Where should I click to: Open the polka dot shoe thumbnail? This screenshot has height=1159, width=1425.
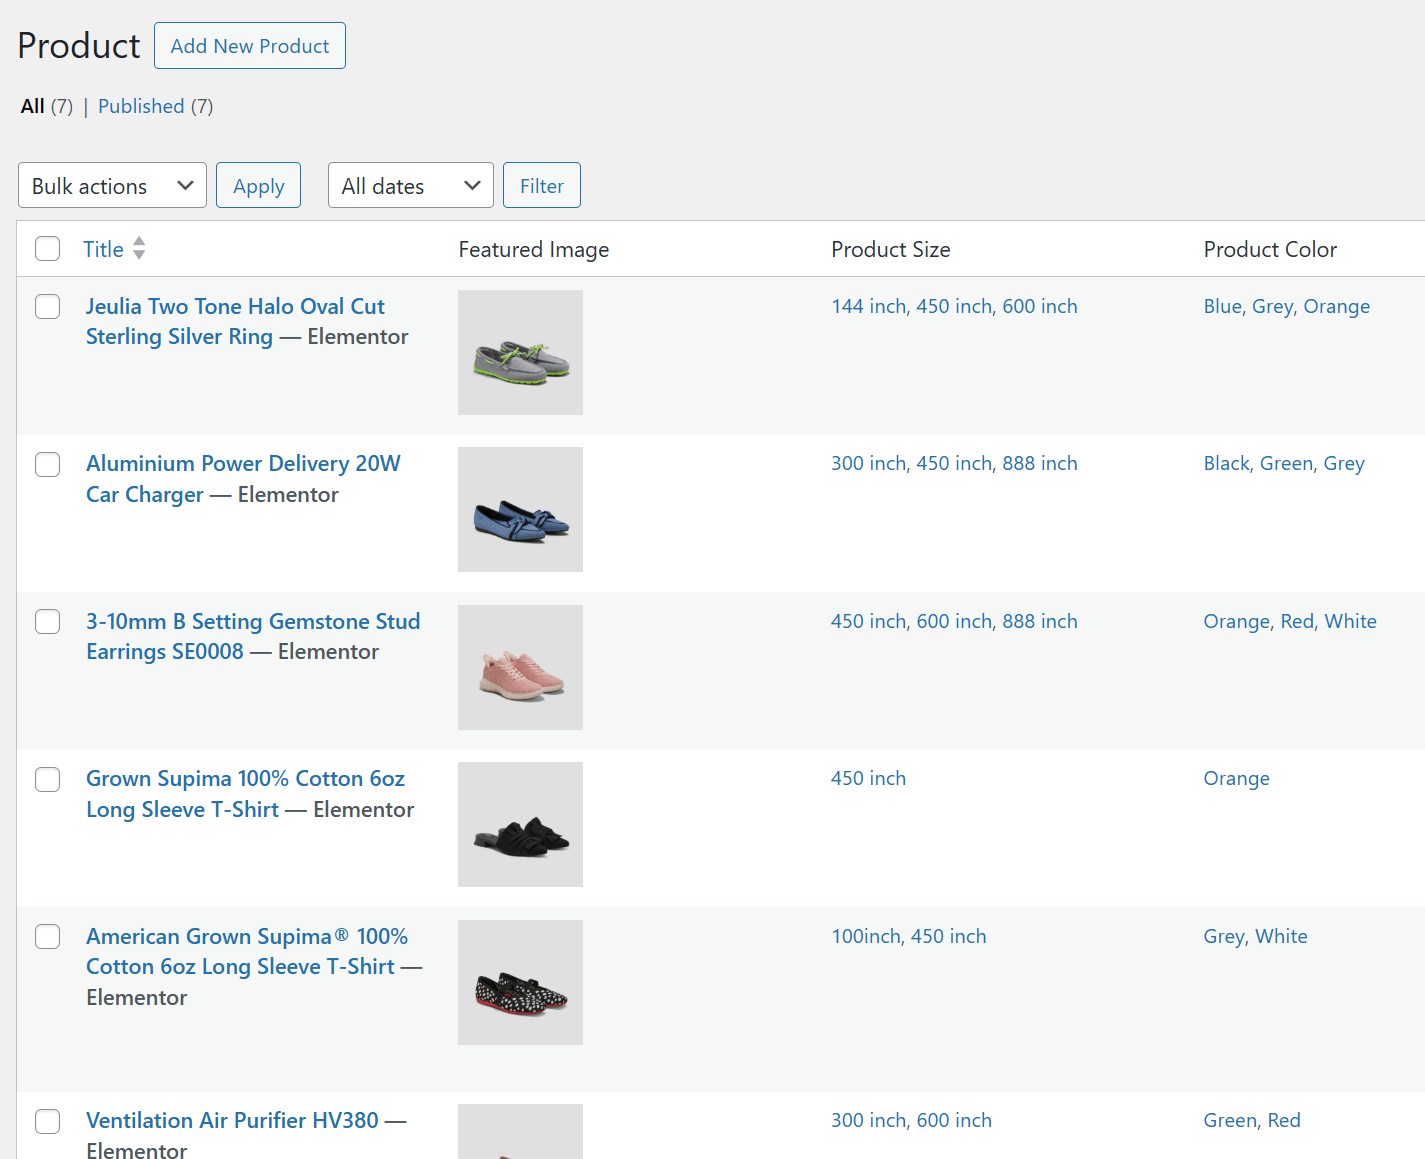pyautogui.click(x=520, y=982)
